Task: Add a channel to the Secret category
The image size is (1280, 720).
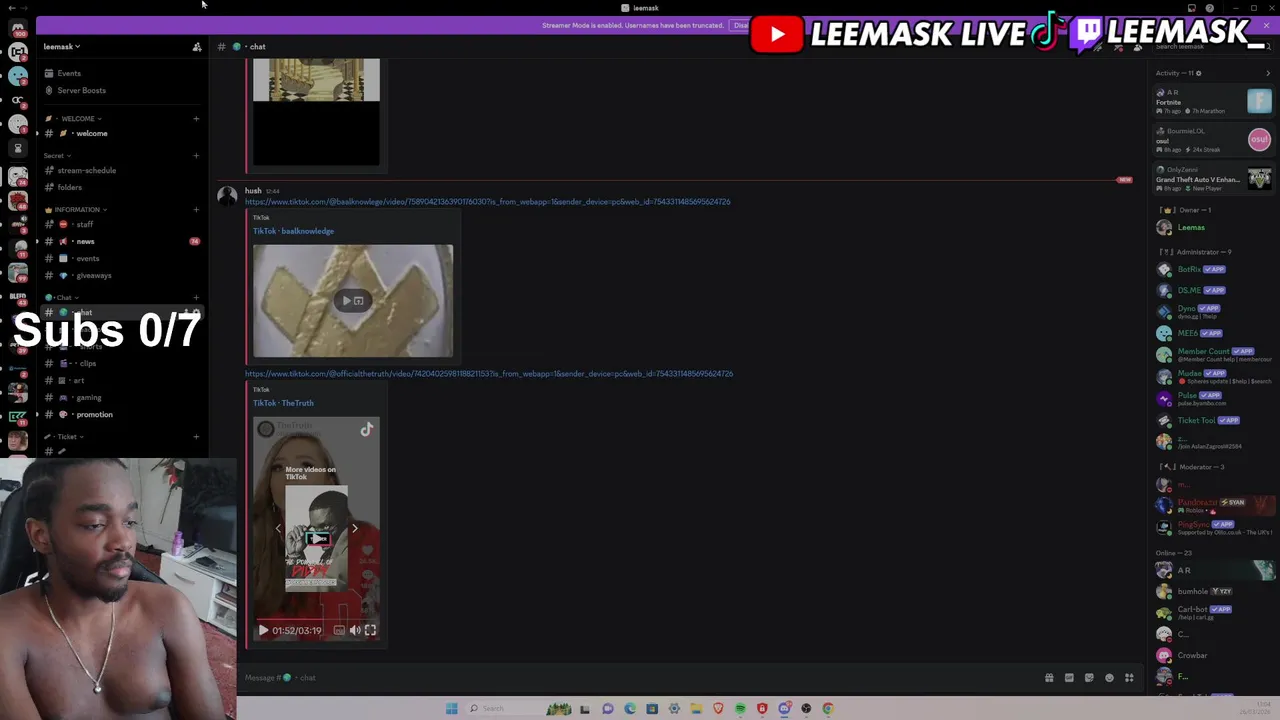Action: click(x=196, y=155)
